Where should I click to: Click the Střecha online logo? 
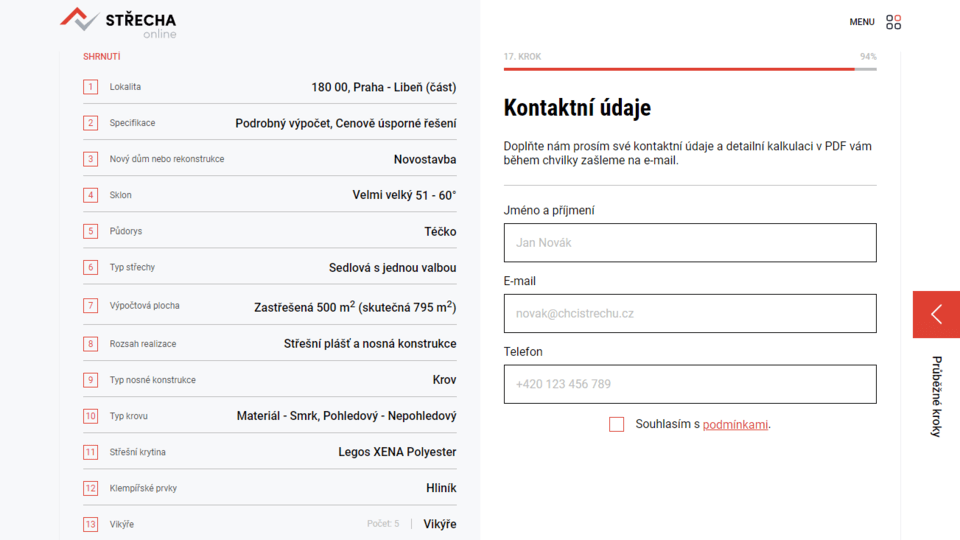point(118,23)
